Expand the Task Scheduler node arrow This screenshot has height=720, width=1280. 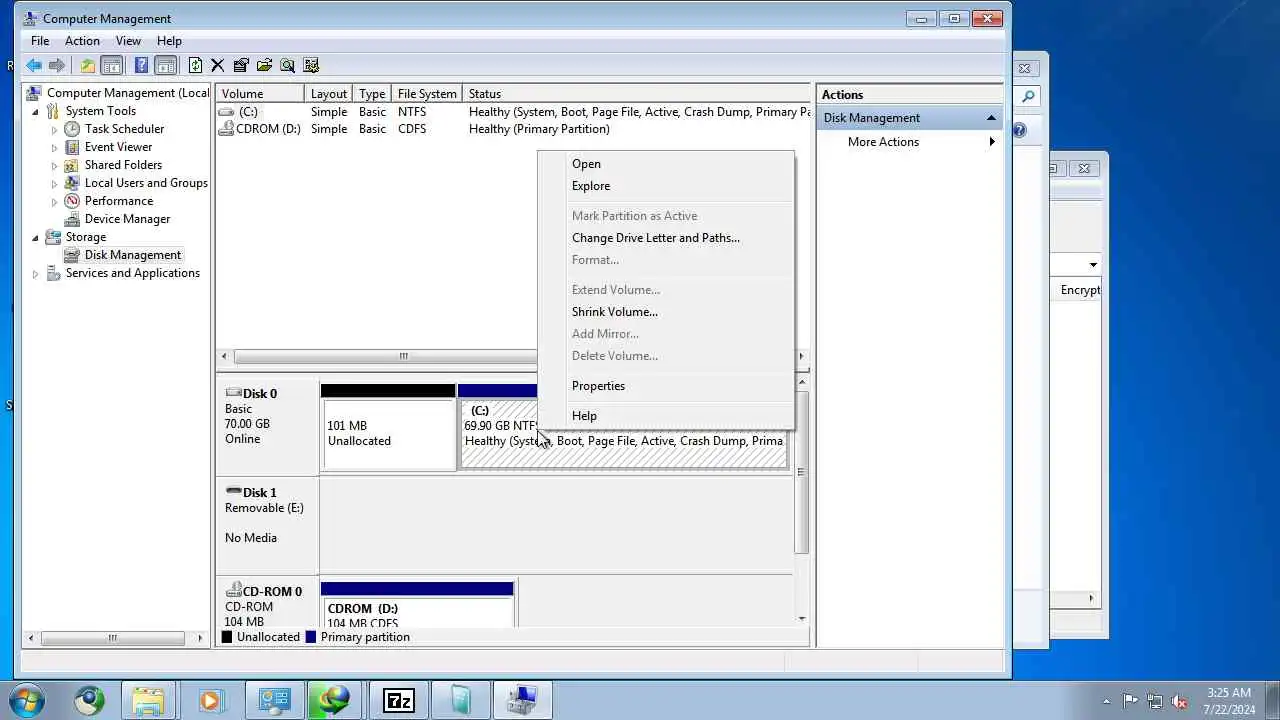54,129
